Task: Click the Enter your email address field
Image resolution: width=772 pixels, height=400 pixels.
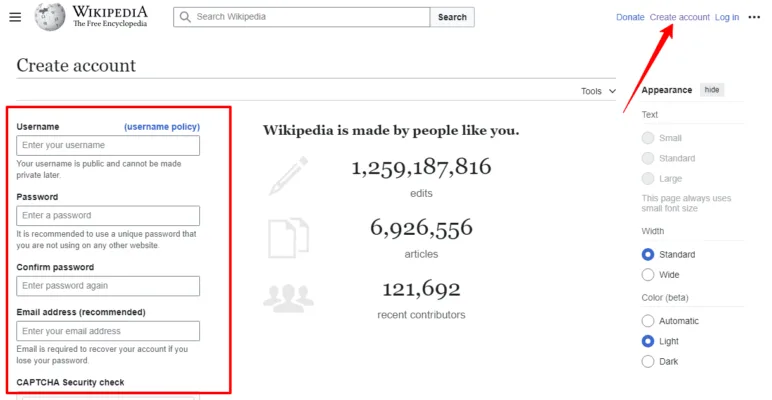Action: 108,331
